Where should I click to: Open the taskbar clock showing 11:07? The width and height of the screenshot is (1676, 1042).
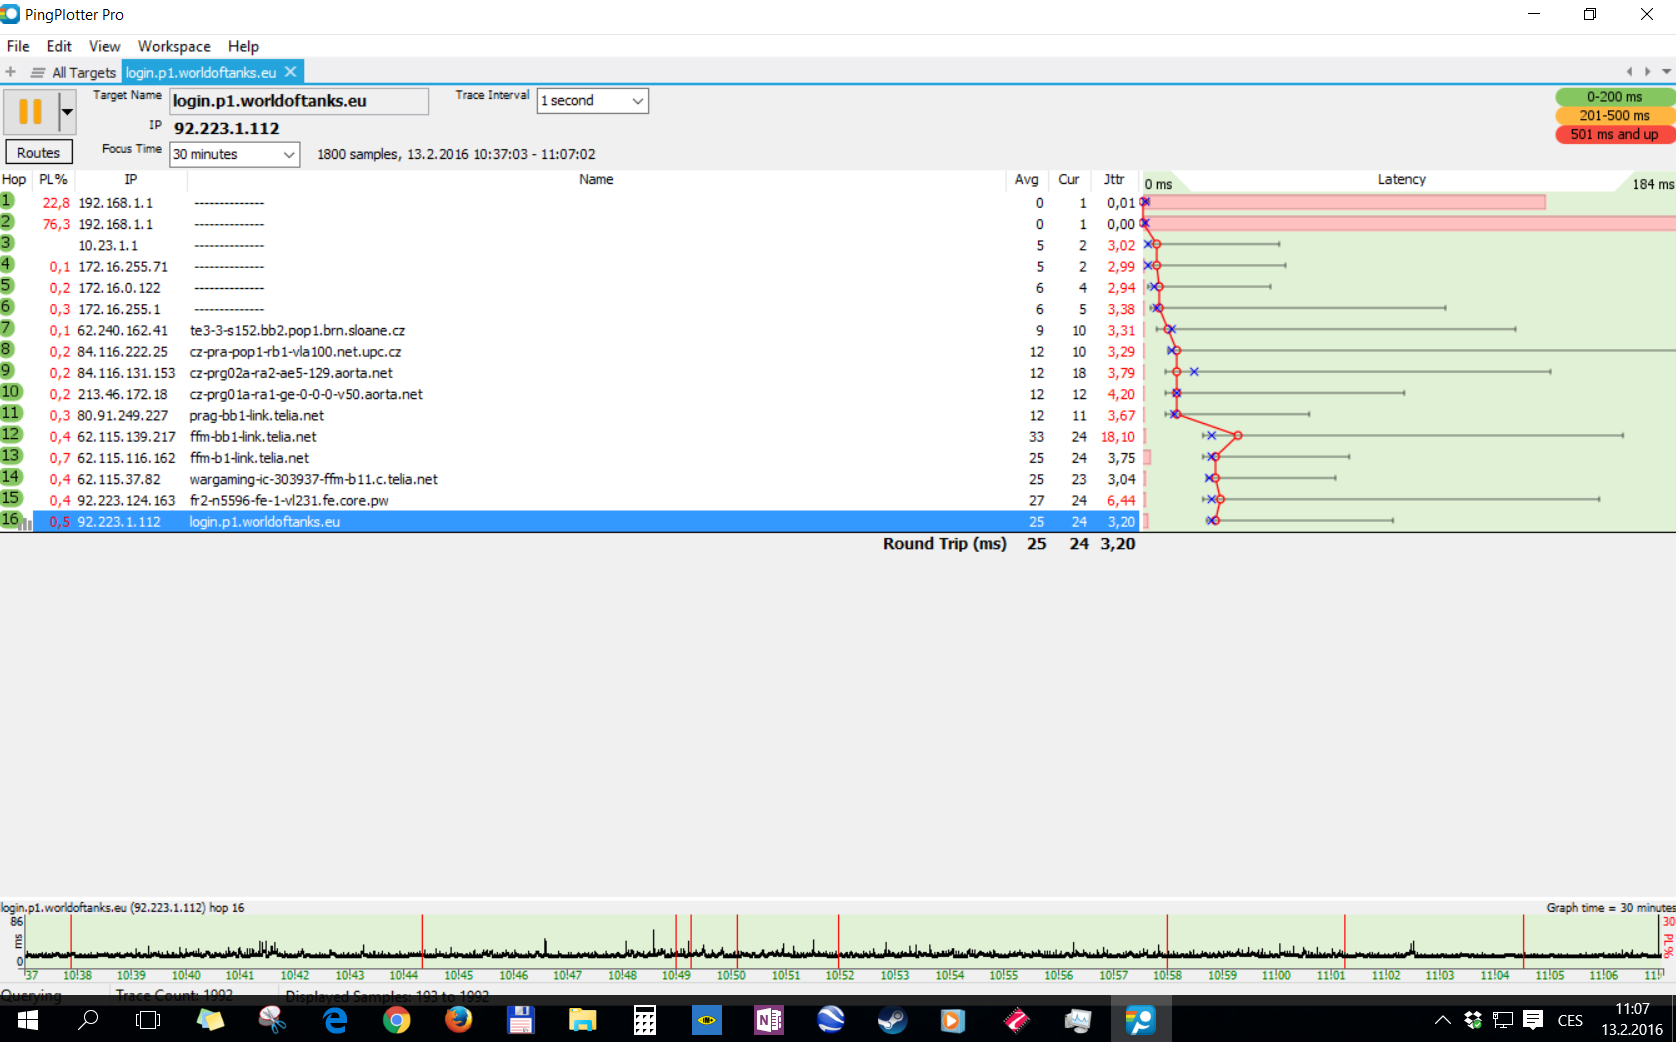[x=1632, y=1020]
